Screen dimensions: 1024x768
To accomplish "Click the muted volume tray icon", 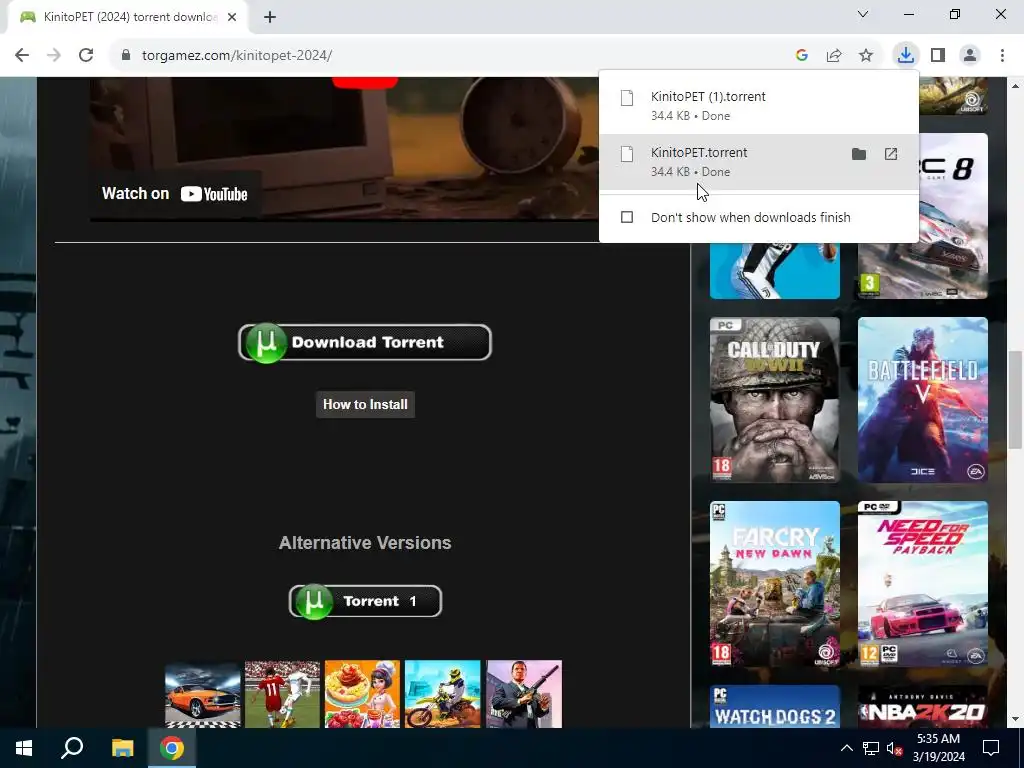I will coord(894,748).
